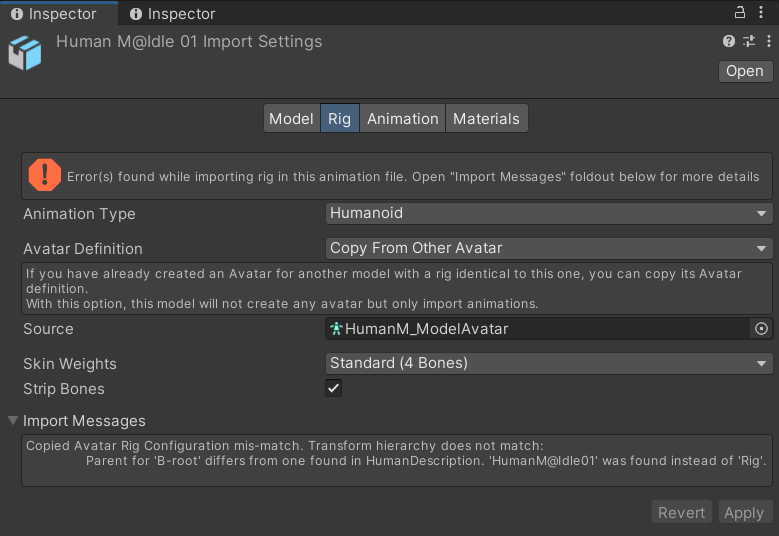Click the Open button

coord(745,71)
